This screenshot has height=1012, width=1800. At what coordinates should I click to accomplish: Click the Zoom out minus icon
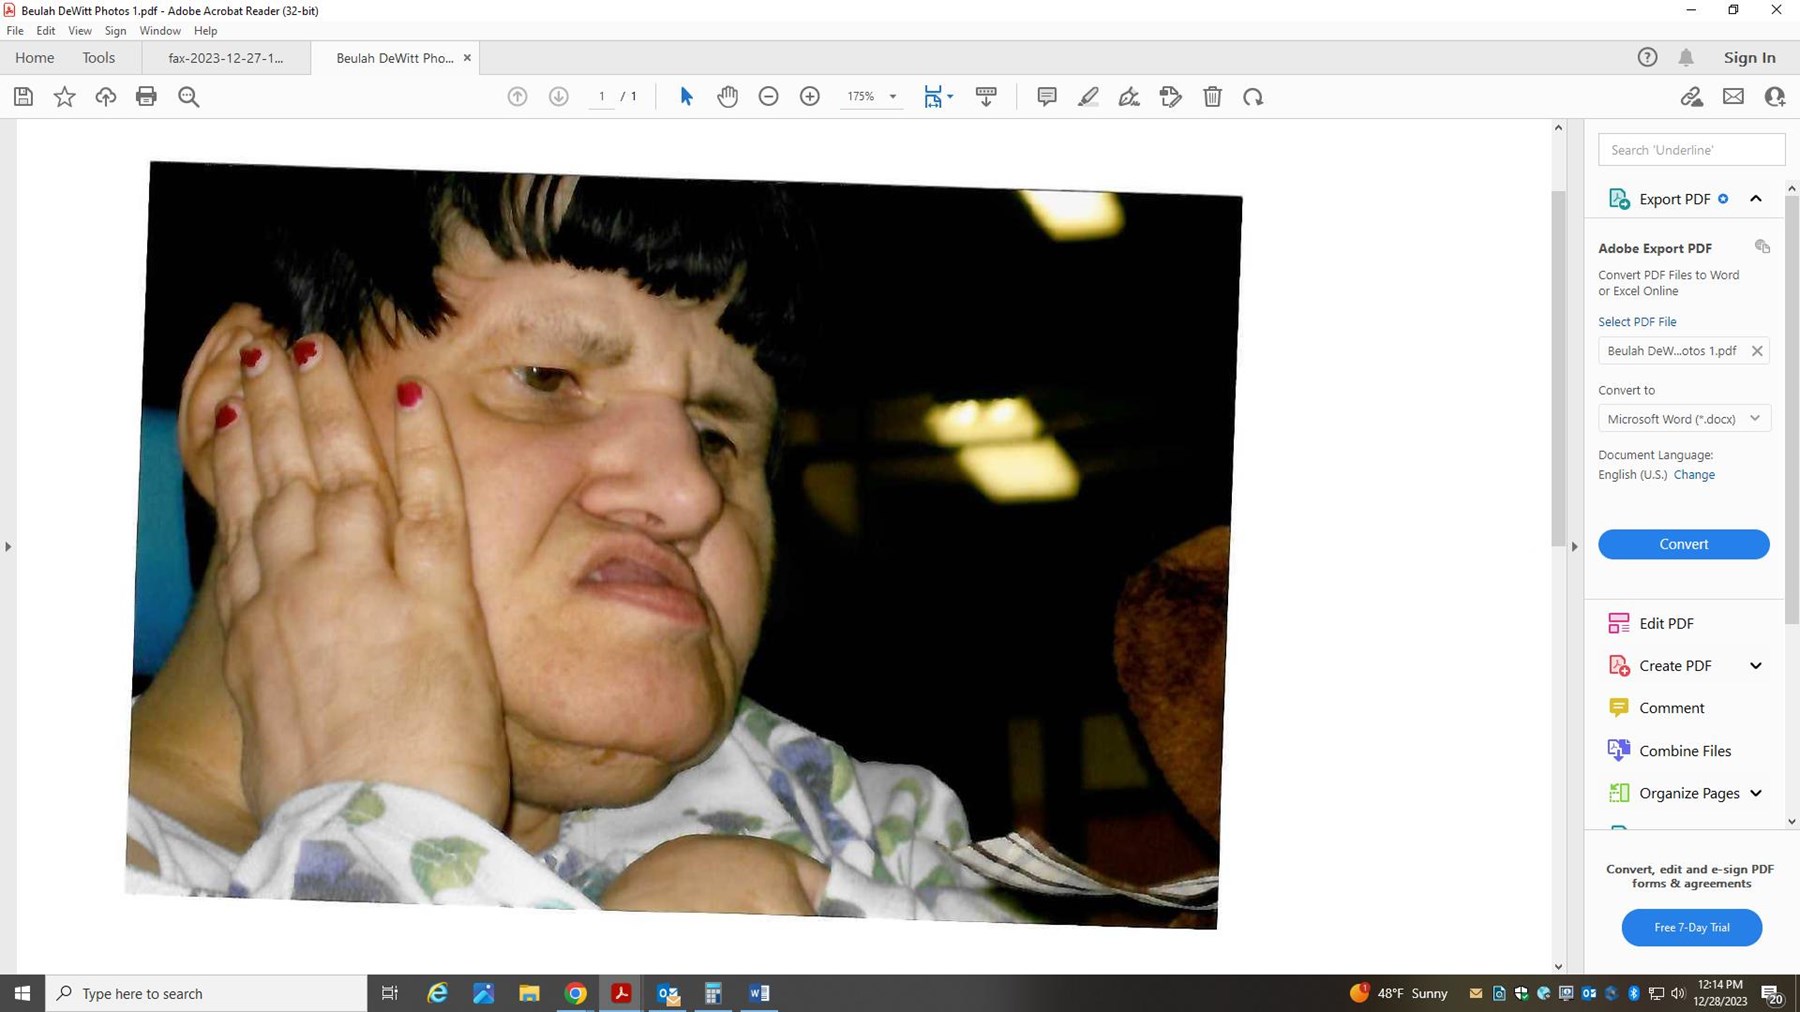coord(768,97)
